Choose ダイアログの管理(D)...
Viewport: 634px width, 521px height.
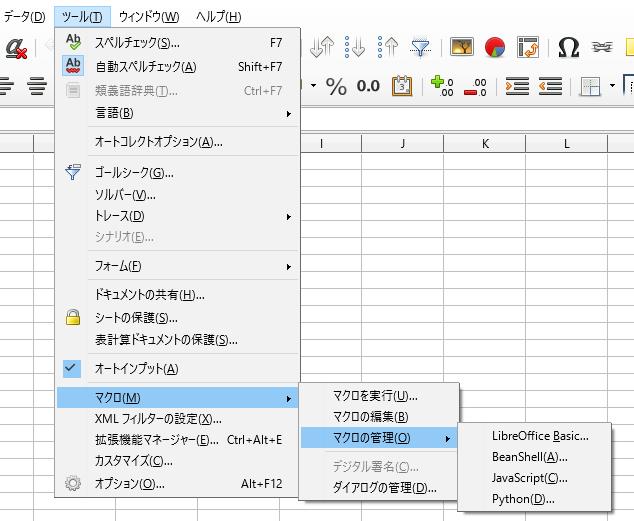[x=379, y=488]
